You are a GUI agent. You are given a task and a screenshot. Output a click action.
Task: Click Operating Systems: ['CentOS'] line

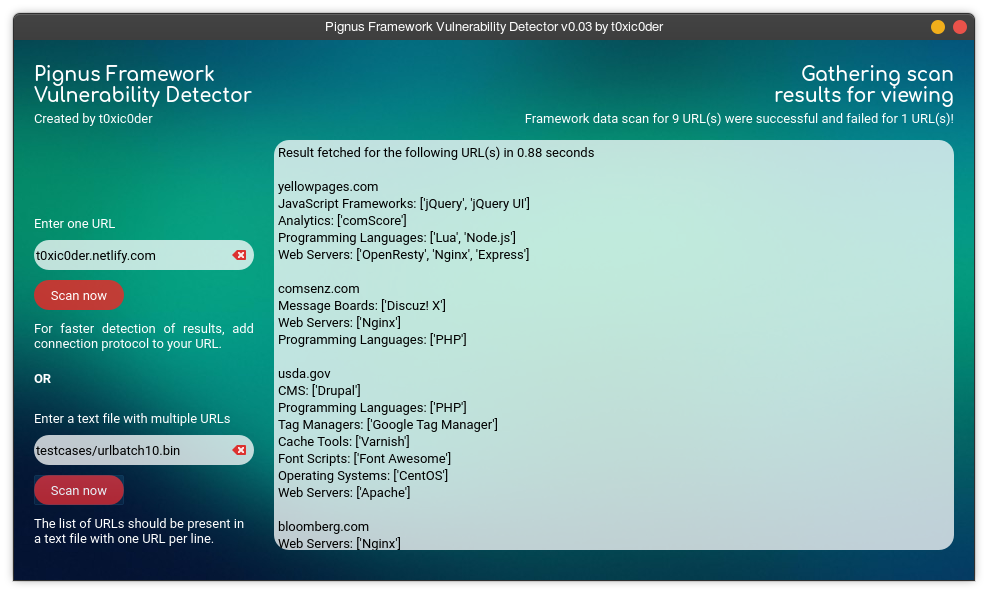pos(363,476)
